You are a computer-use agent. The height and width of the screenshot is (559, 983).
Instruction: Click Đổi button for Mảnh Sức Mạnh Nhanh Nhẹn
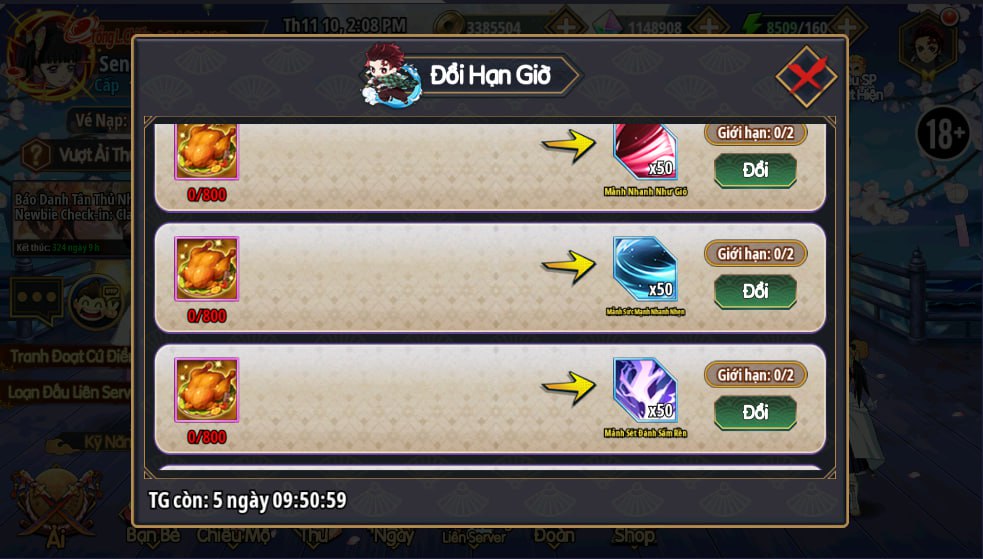pyautogui.click(x=755, y=291)
